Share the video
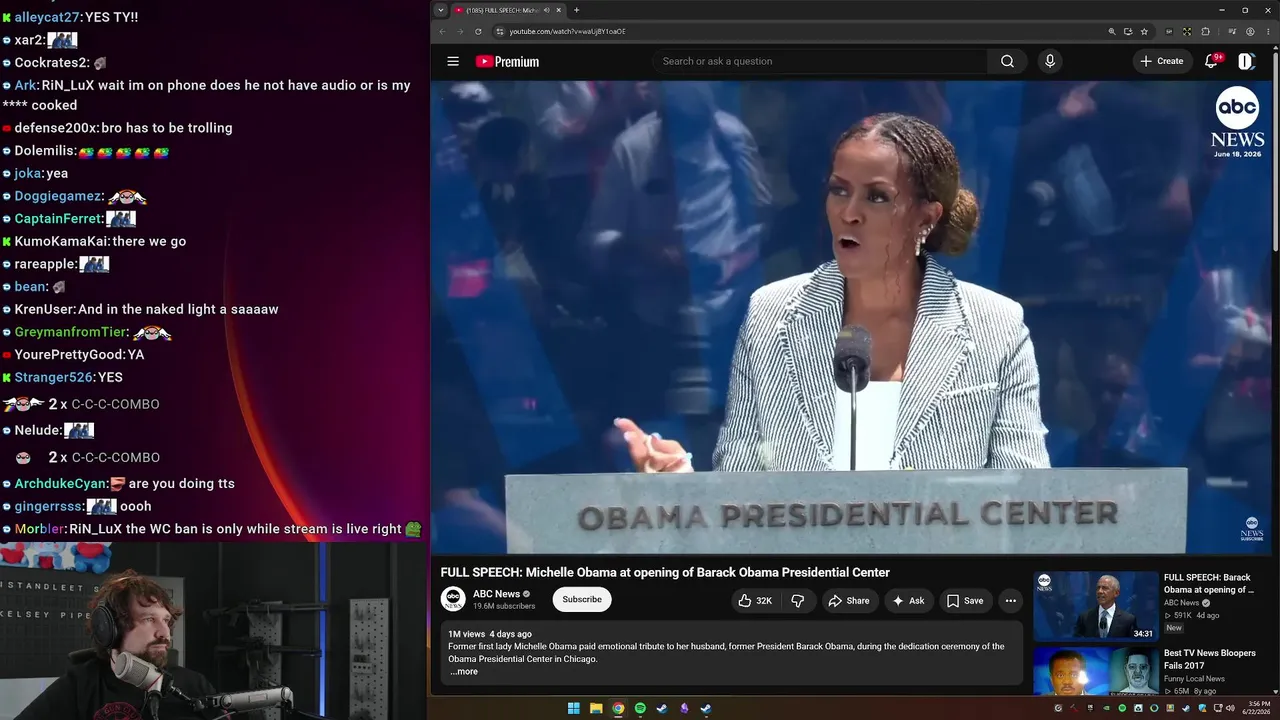 click(849, 601)
